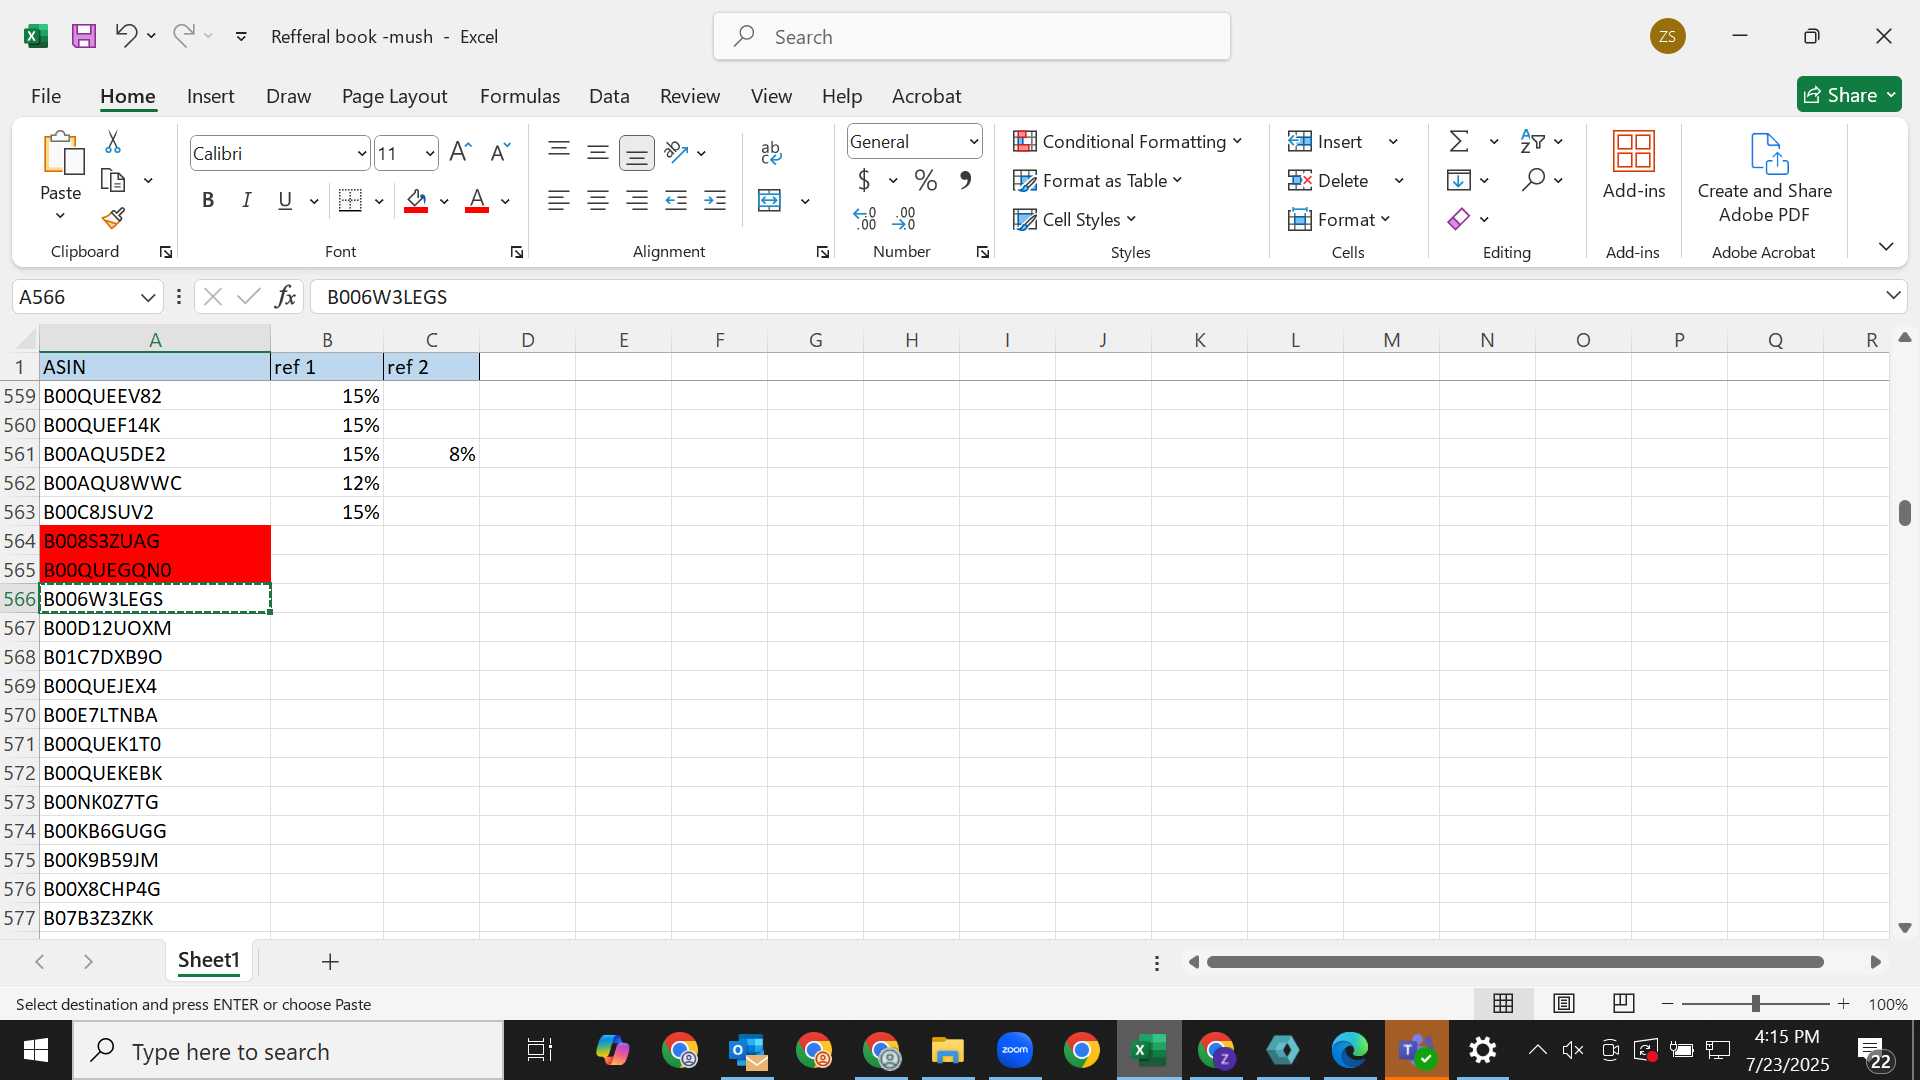Create and Share Adobe PDF
The image size is (1920, 1080).
[x=1765, y=179]
